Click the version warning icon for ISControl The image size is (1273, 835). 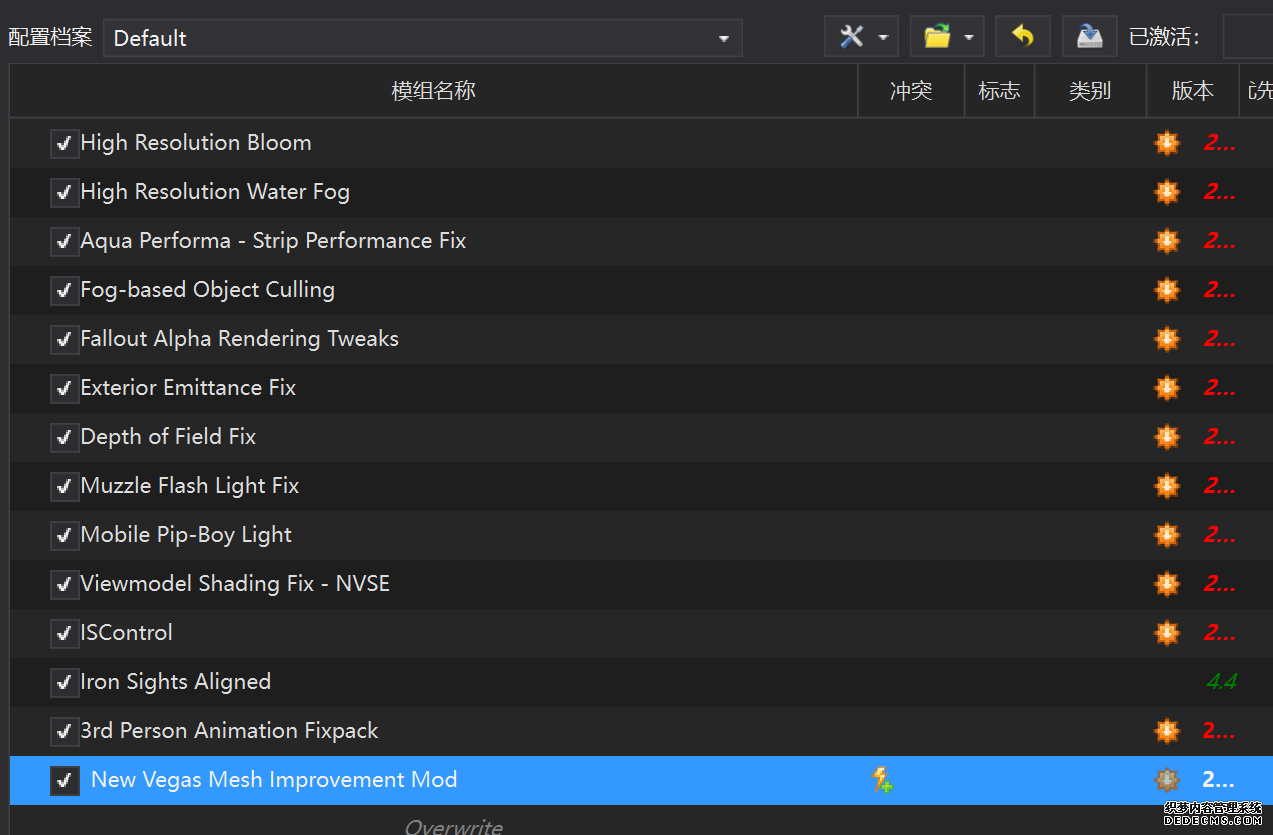pyautogui.click(x=1166, y=633)
